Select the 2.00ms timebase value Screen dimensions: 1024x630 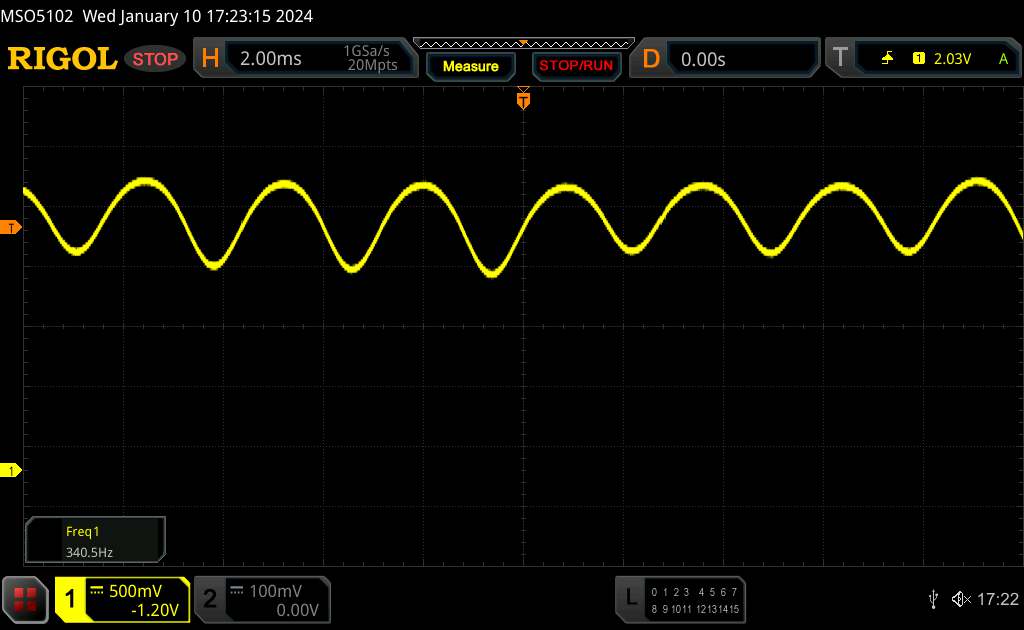(270, 59)
